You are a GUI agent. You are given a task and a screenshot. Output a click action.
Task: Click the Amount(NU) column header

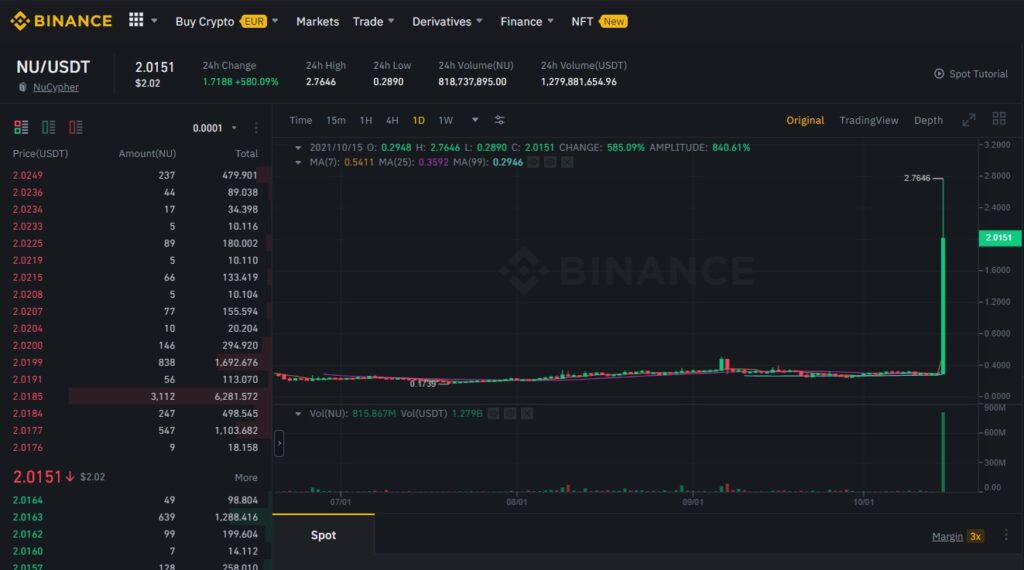coord(147,153)
